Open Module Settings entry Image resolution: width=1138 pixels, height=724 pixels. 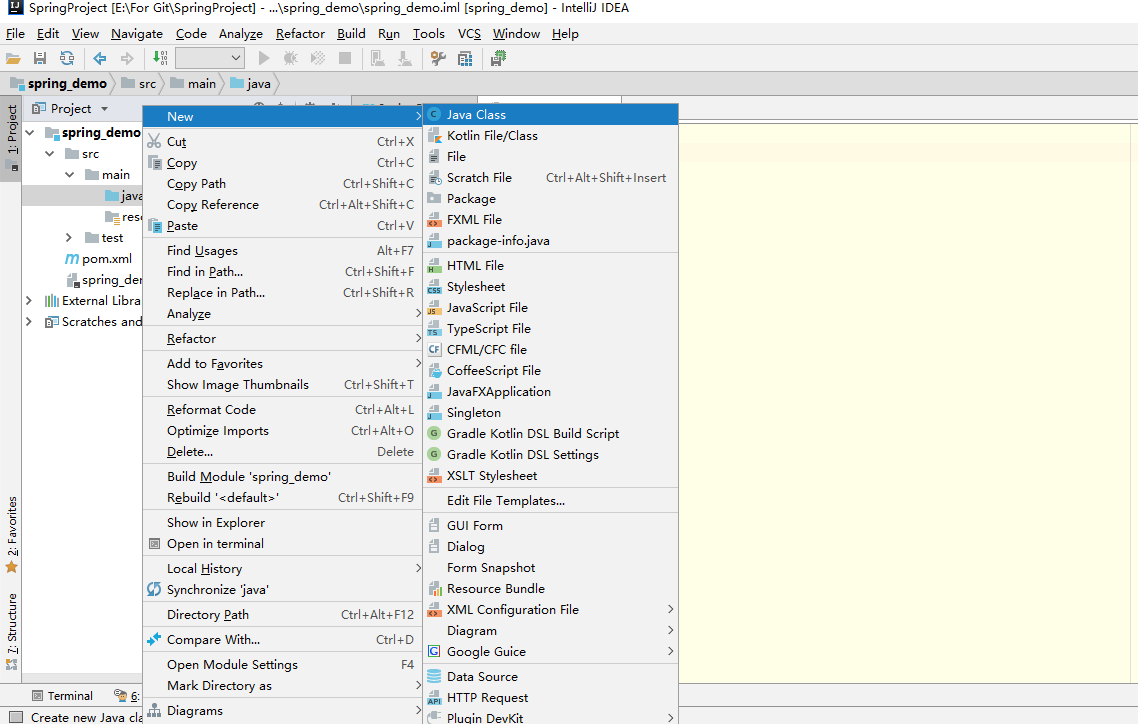coord(282,665)
